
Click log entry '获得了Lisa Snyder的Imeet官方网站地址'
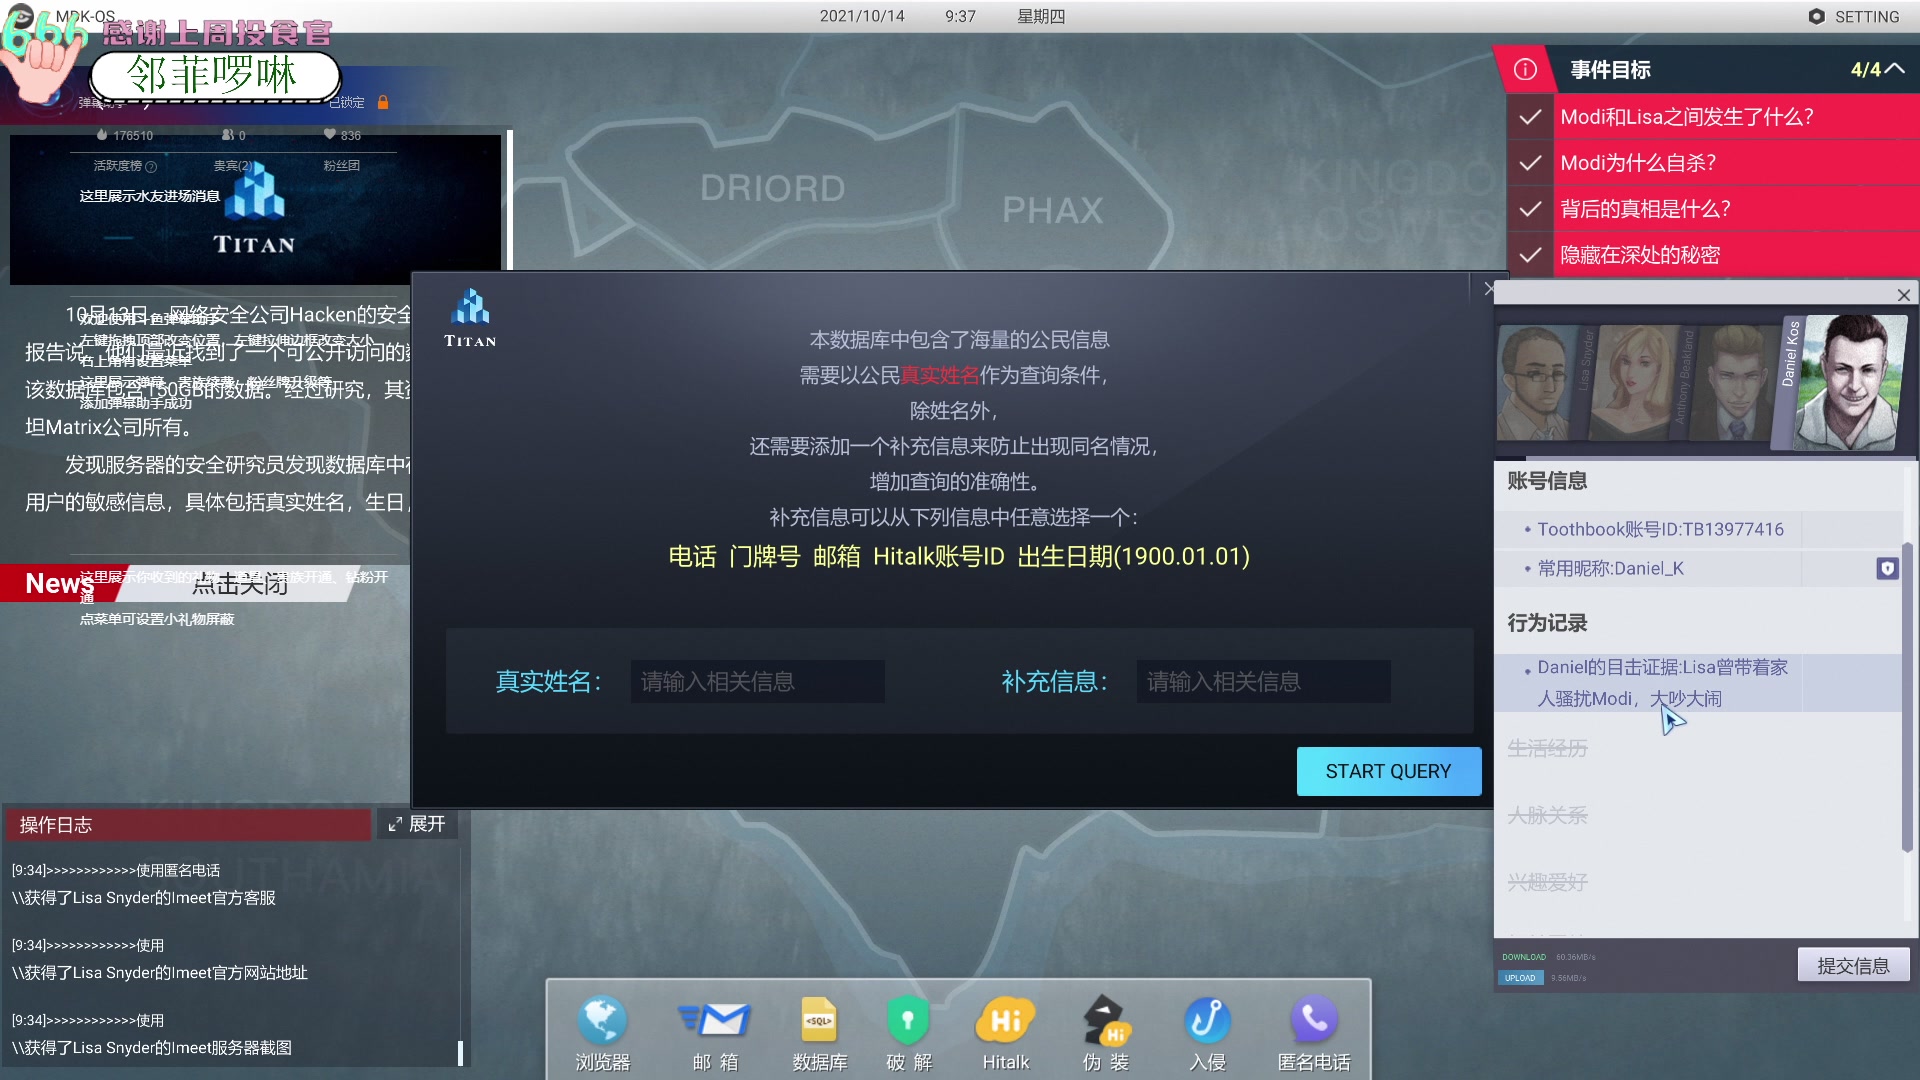pos(160,972)
